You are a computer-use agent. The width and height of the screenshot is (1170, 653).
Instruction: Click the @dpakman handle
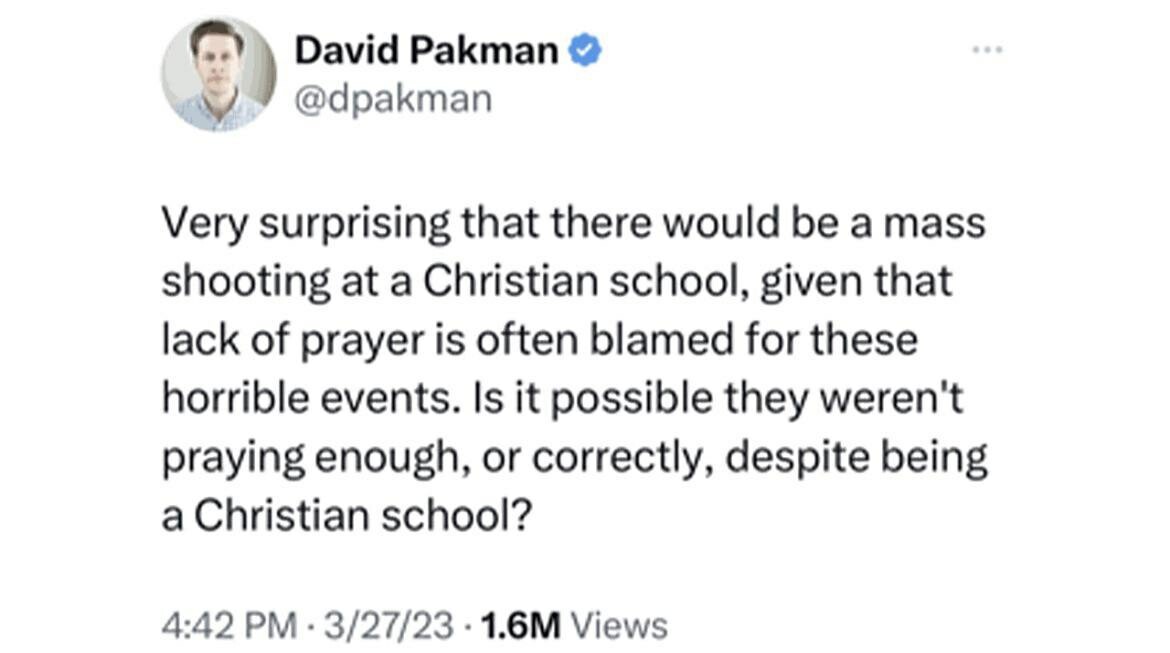(x=393, y=98)
